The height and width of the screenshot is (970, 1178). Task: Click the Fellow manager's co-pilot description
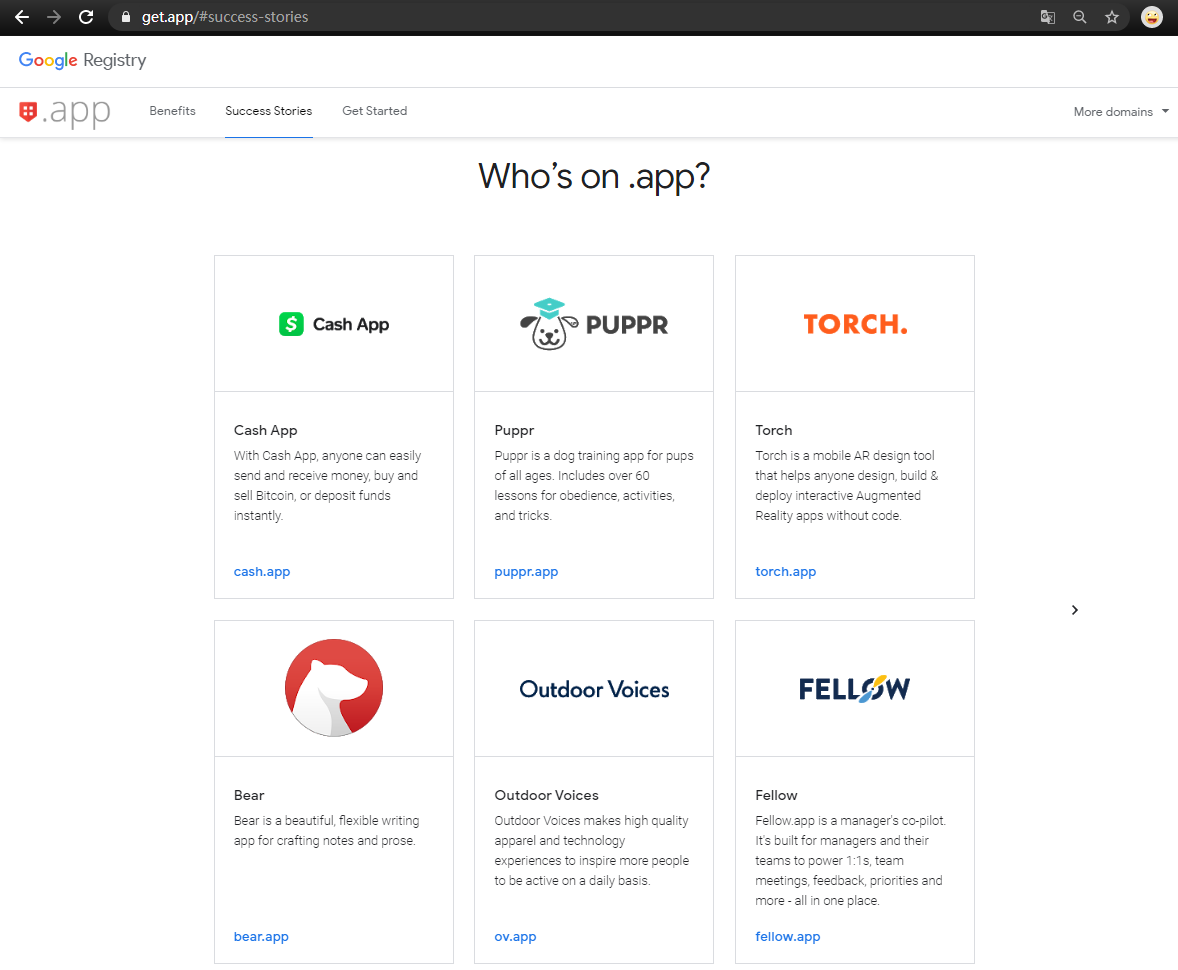[850, 861]
